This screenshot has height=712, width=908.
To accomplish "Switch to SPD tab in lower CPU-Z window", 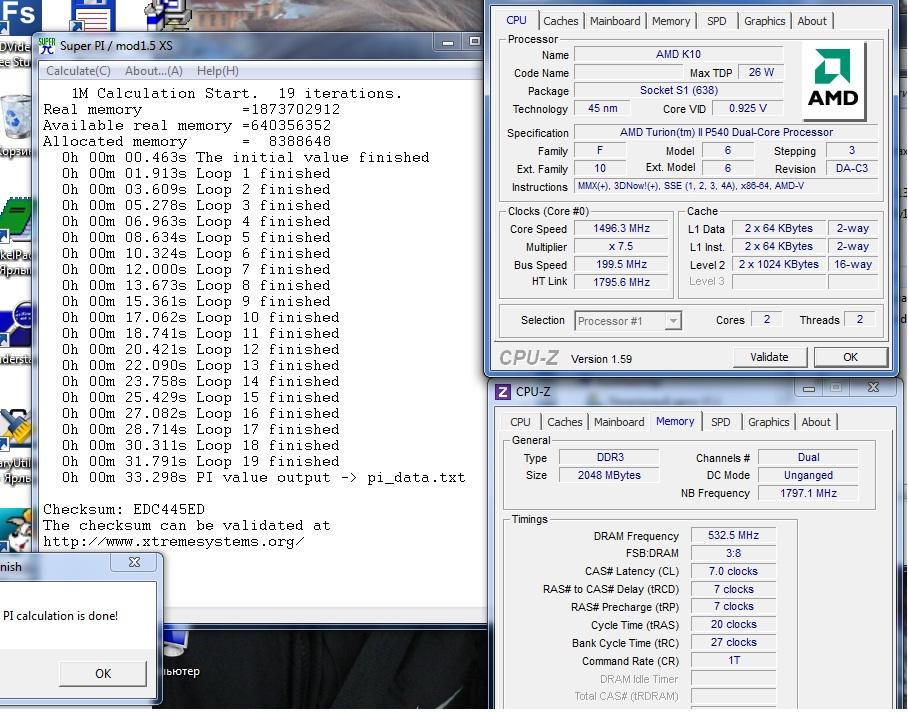I will [x=720, y=422].
